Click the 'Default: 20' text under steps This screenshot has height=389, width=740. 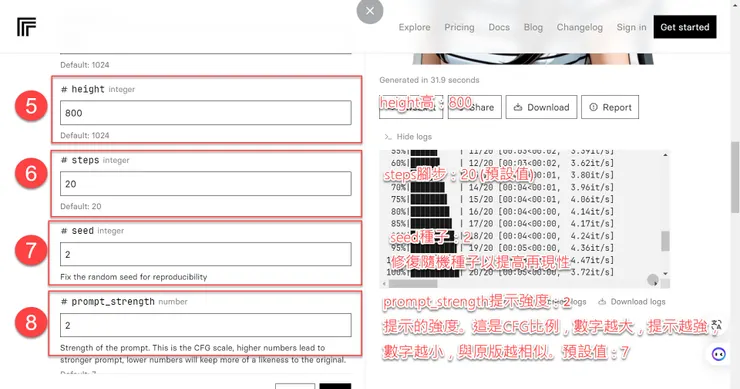(x=81, y=206)
